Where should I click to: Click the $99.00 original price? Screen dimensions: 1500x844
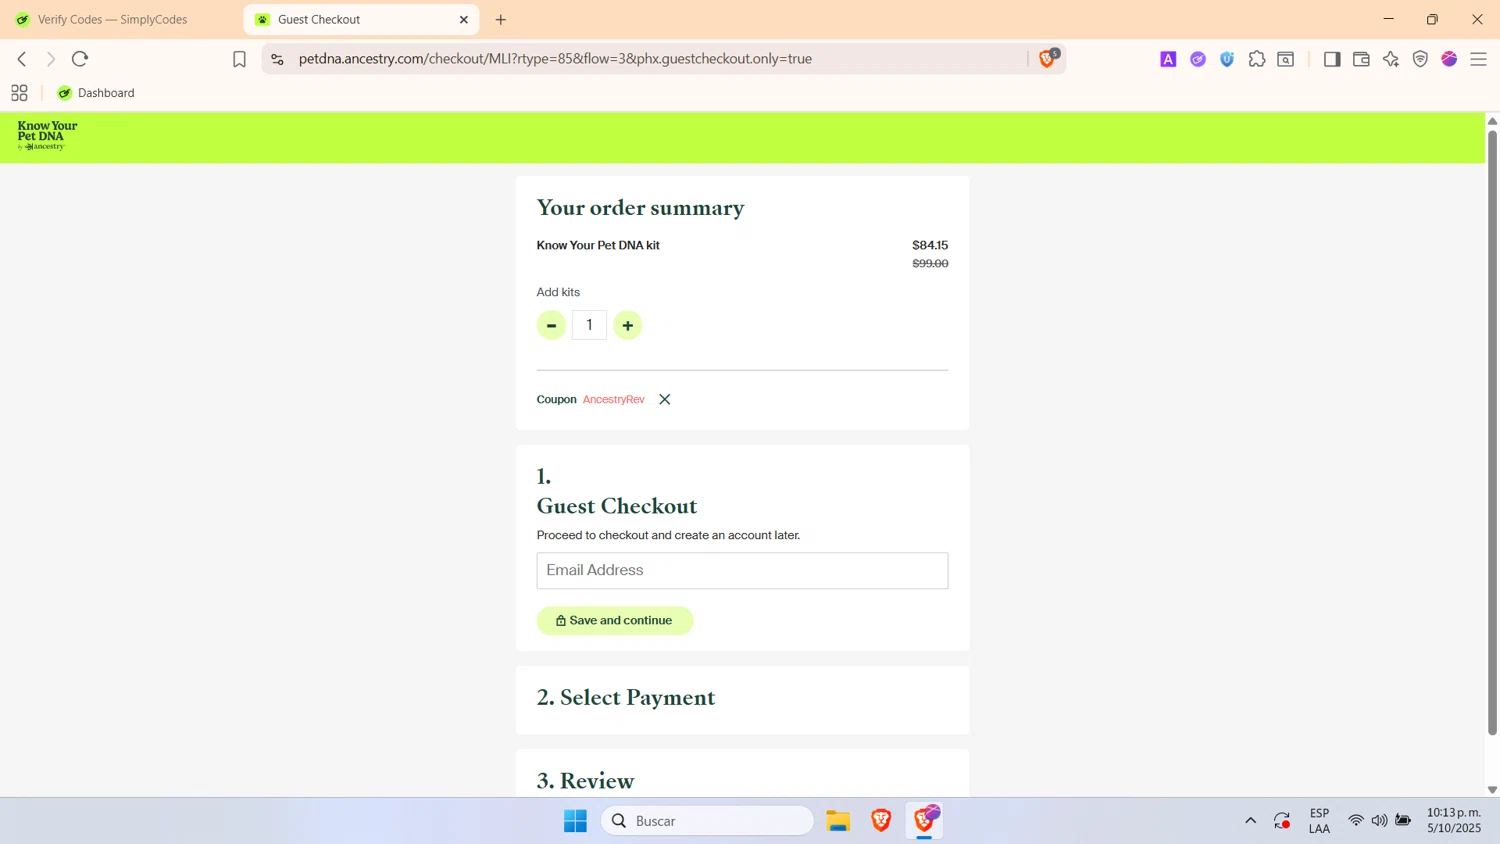click(930, 264)
